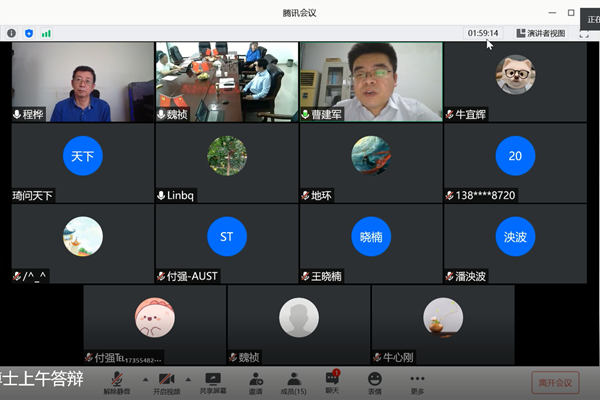600x400 pixels.
Task: Unmute microphone with 解除静音 button
Action: (117, 382)
